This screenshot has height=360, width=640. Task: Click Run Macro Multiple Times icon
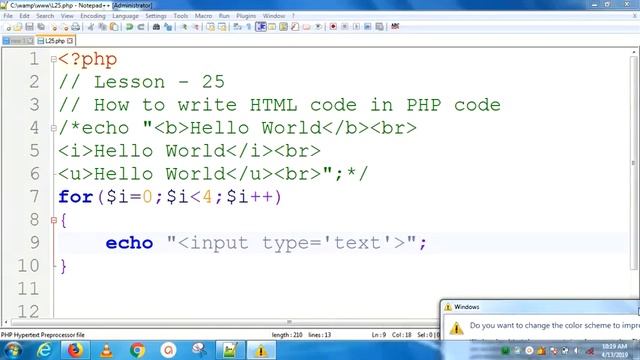(367, 27)
